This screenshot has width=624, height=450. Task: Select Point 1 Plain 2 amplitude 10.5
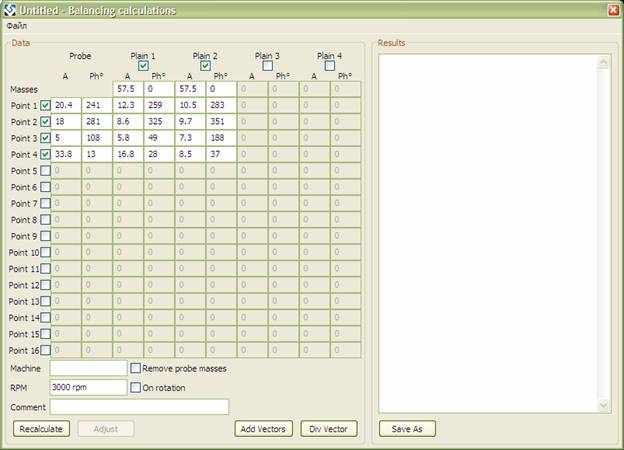point(190,105)
